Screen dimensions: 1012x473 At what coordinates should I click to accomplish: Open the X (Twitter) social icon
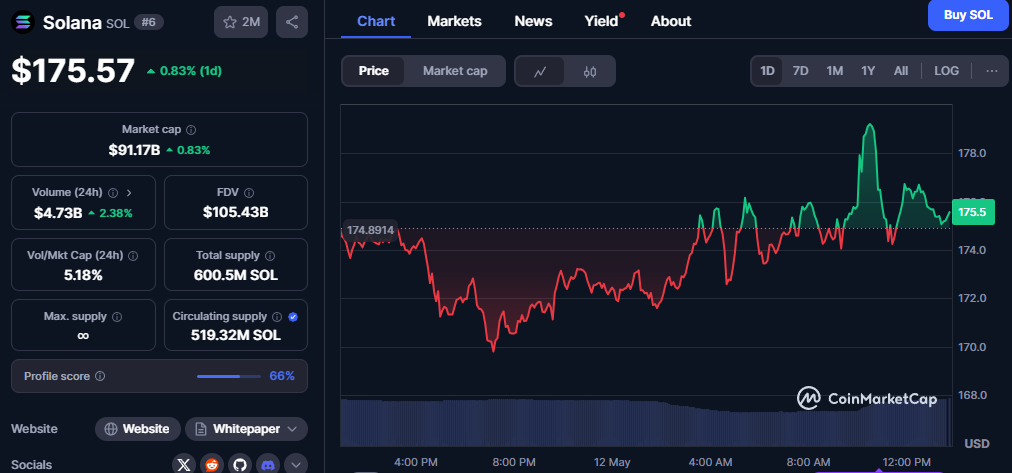click(184, 465)
